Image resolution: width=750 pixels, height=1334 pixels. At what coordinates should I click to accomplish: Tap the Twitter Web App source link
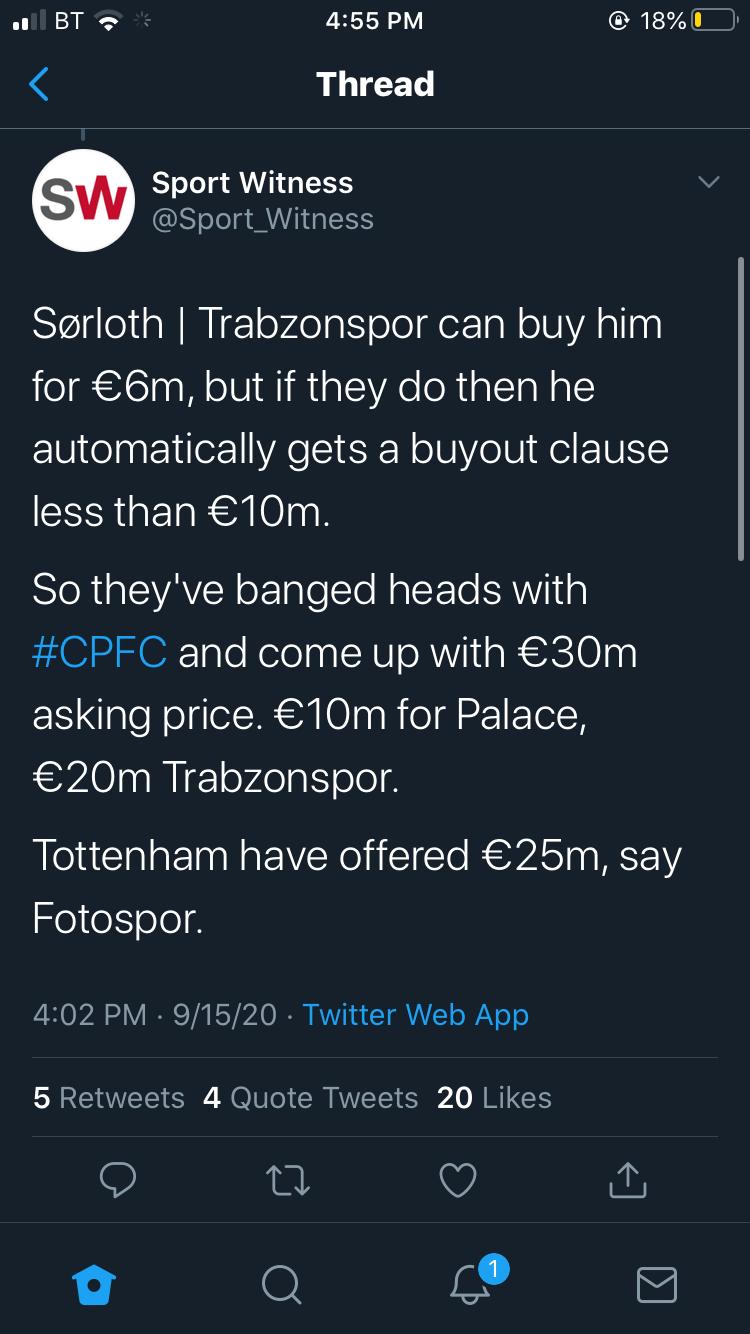(x=415, y=1014)
